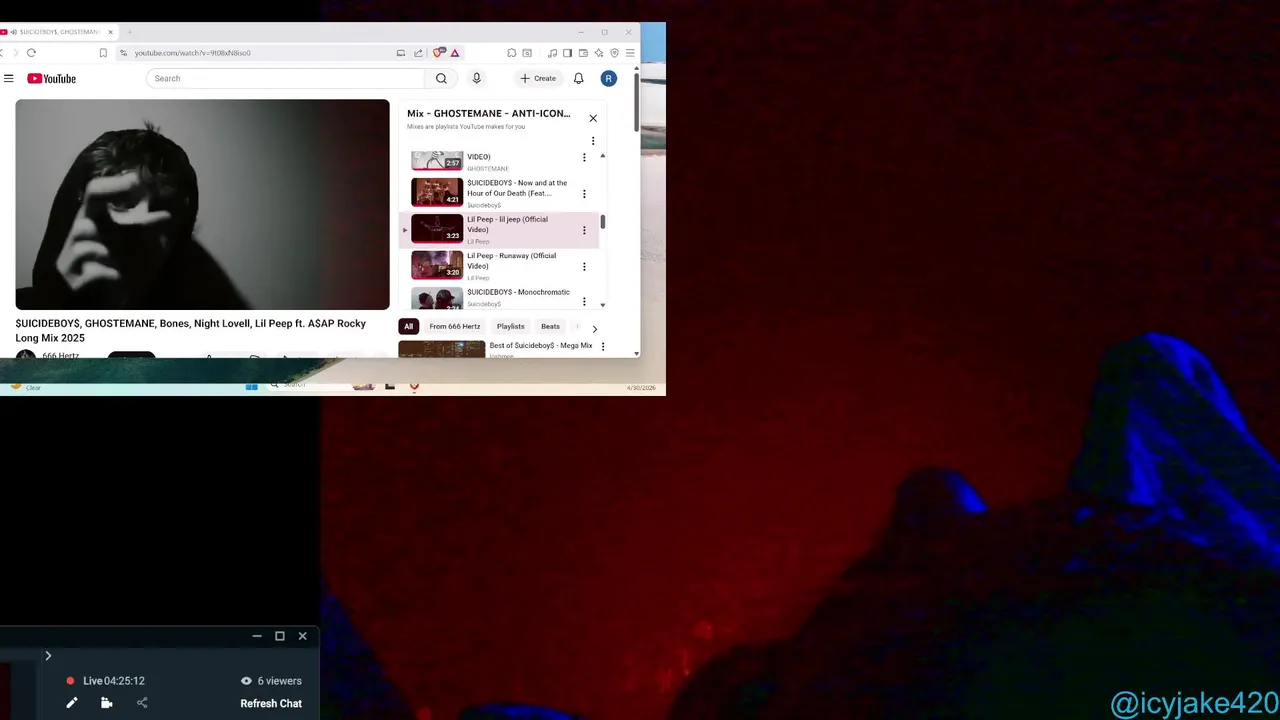Open Best of $uicideboy$ Mega Mix video
1280x720 pixels.
coord(541,346)
